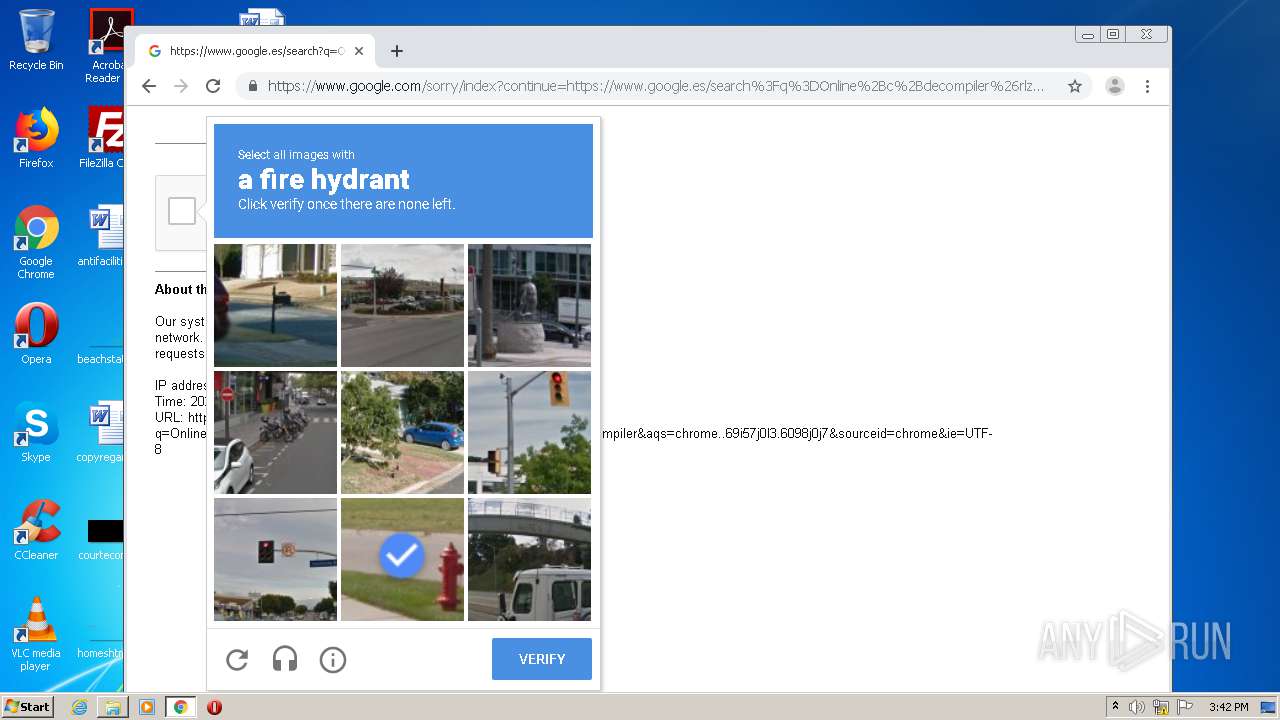Open Chrome three-dot menu

(x=1147, y=86)
